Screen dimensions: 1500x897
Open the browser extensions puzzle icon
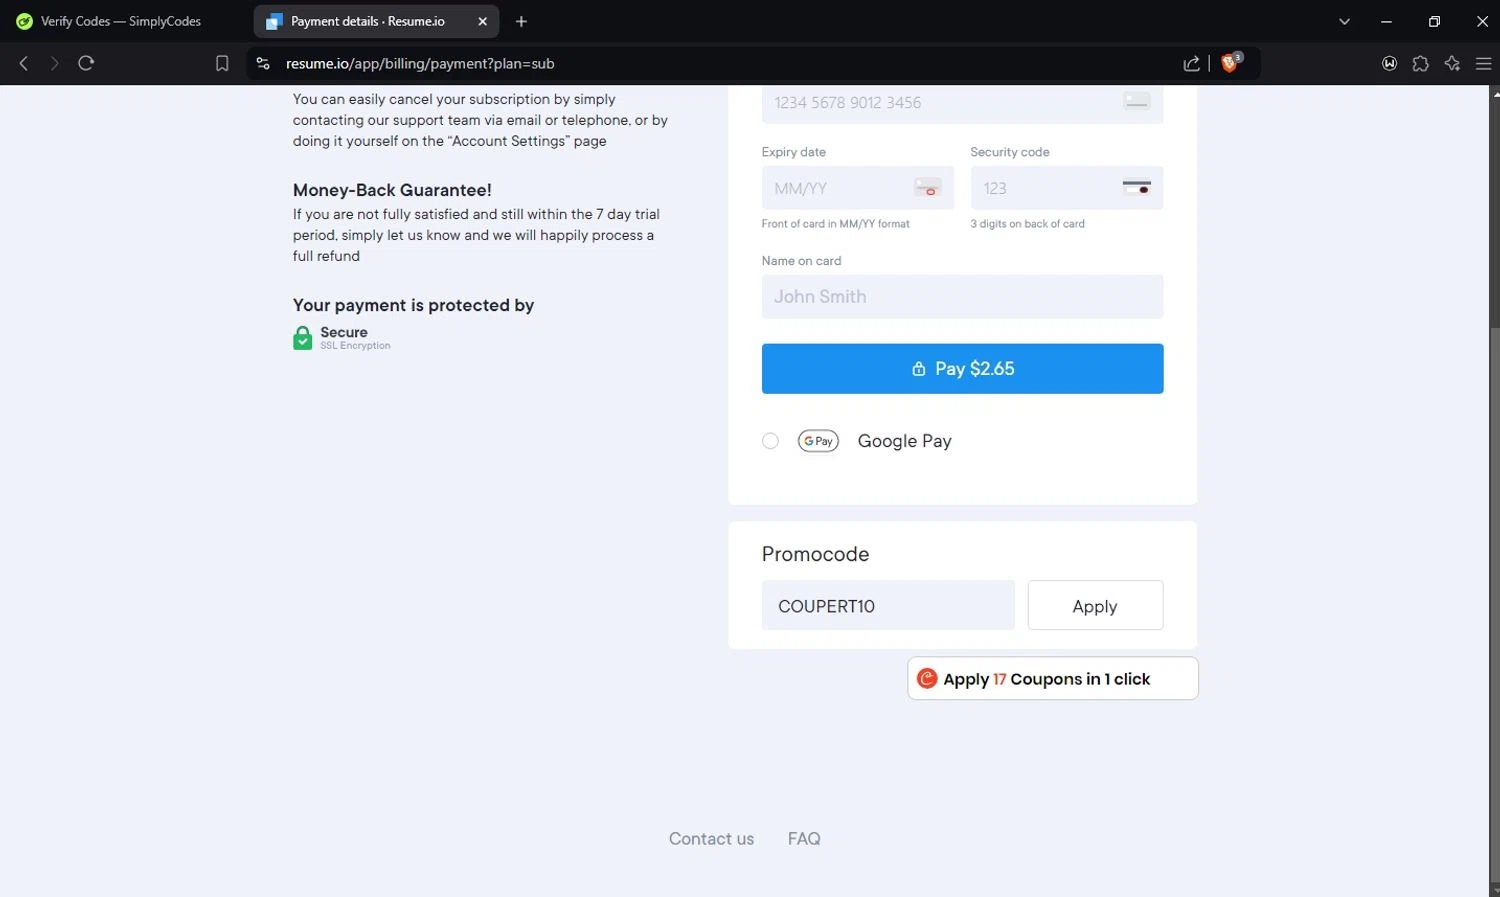pyautogui.click(x=1420, y=63)
